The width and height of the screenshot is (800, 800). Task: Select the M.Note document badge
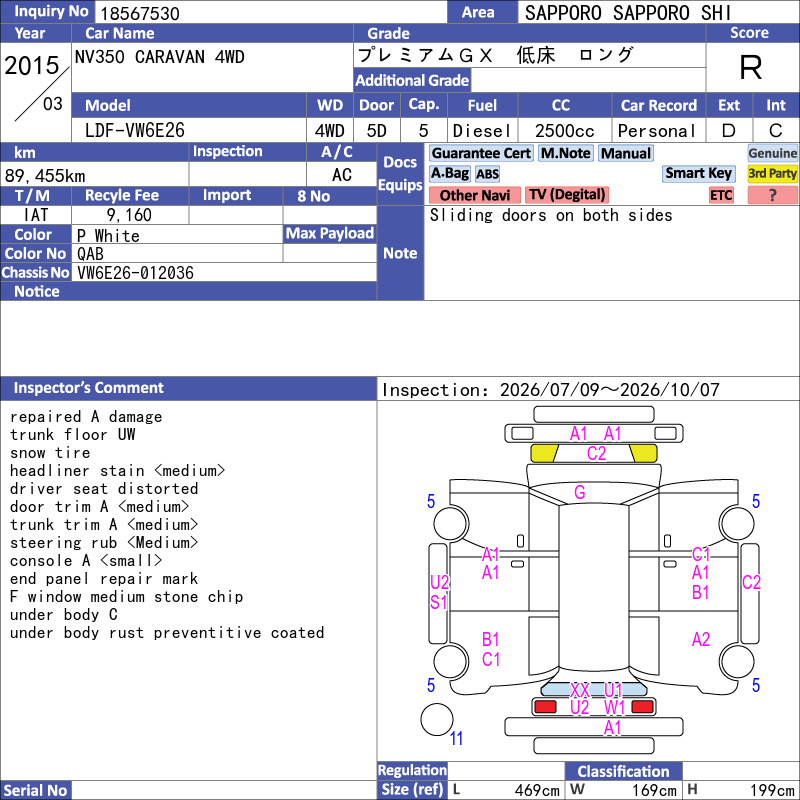[x=566, y=153]
